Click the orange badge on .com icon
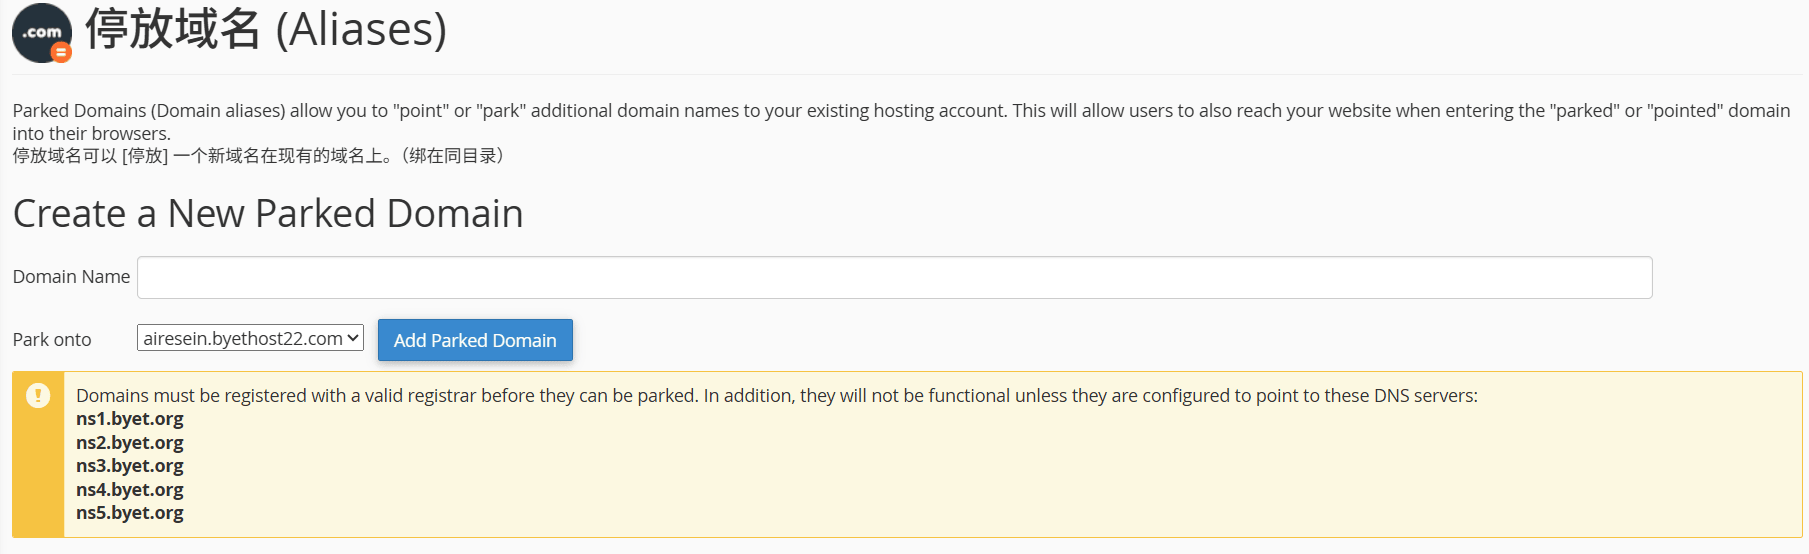Screen dimensions: 1809x554 point(61,52)
